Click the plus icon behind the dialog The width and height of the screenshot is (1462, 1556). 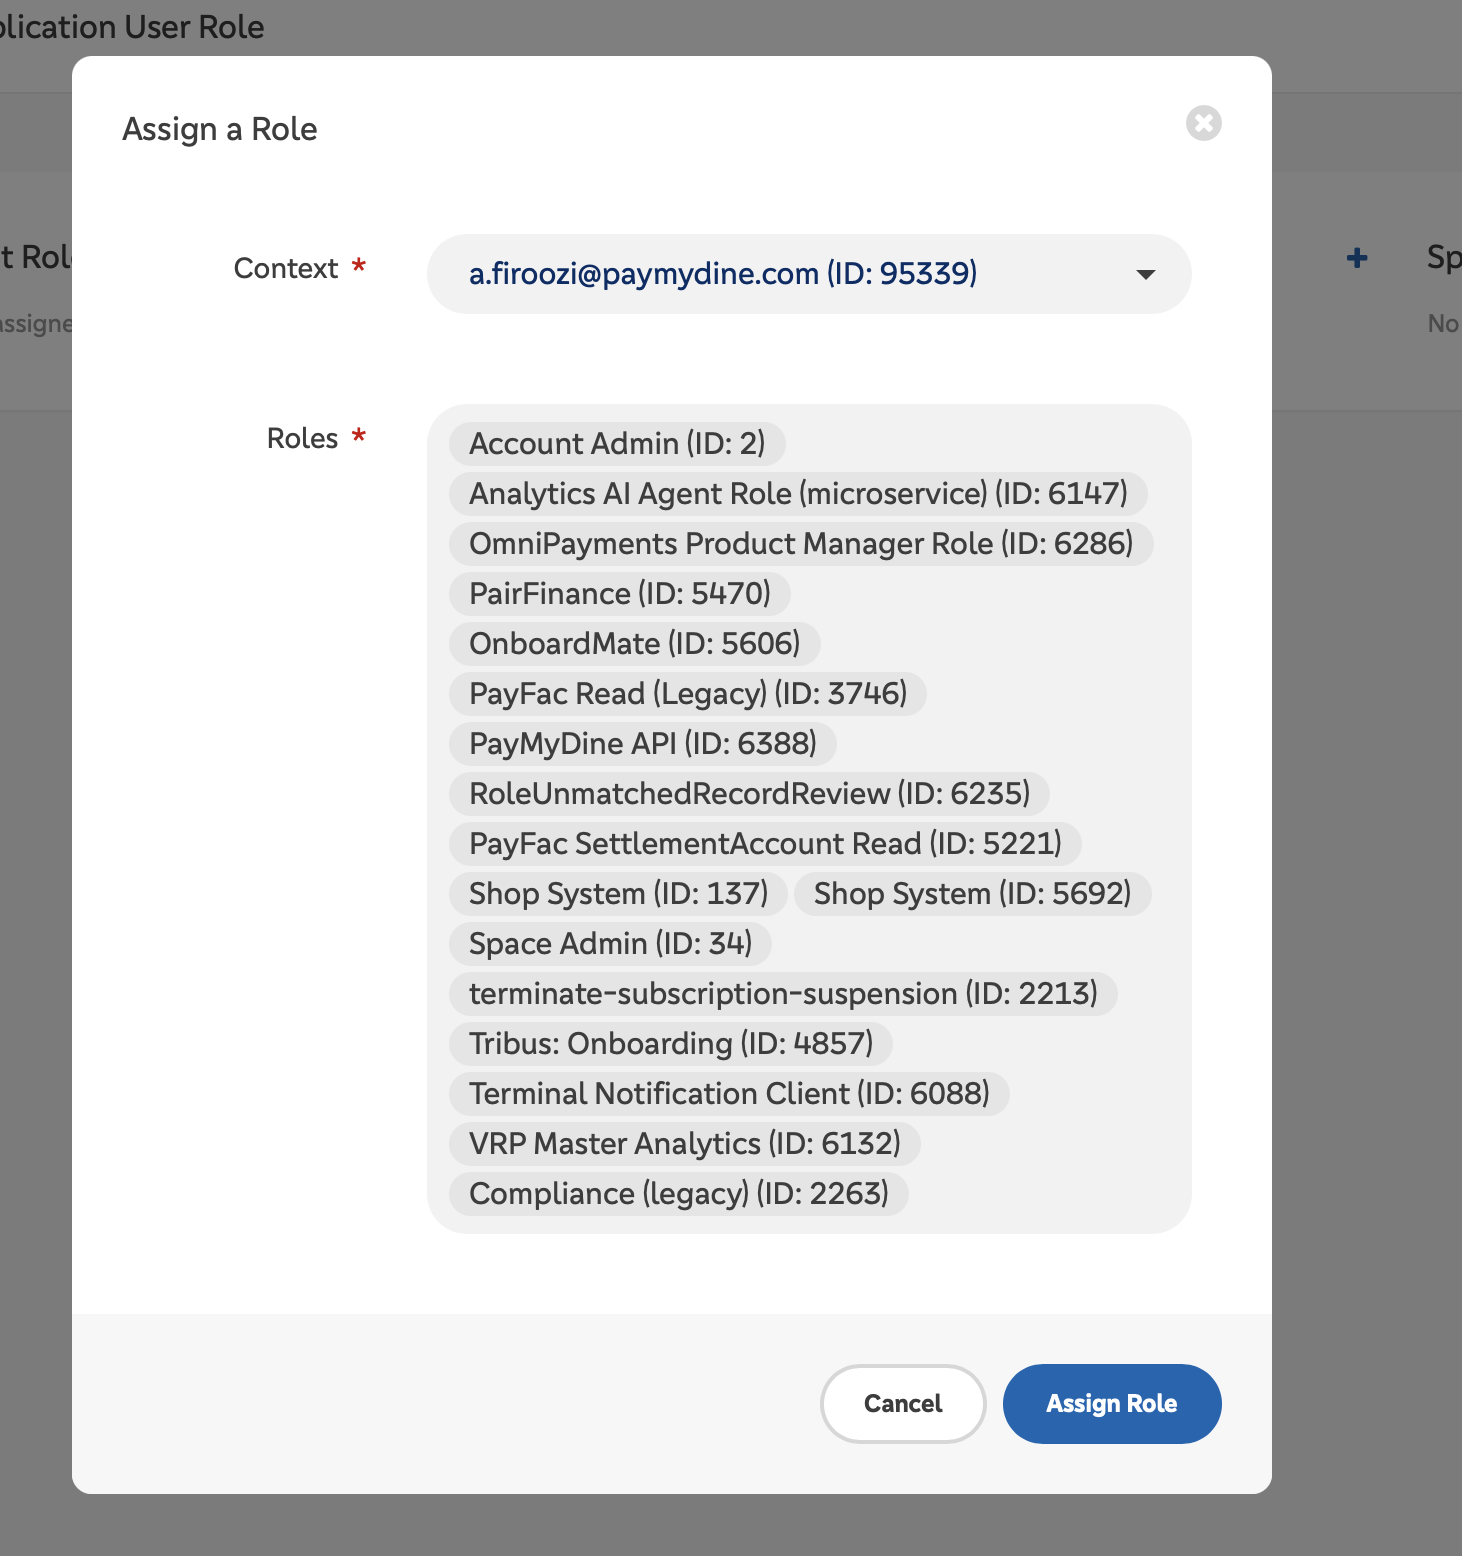click(x=1357, y=258)
